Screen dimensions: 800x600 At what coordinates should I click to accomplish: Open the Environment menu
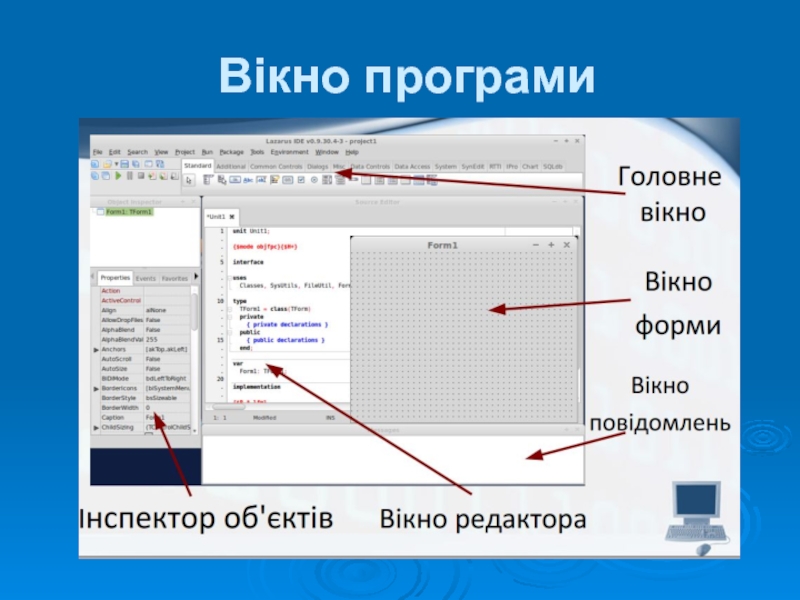[x=289, y=152]
